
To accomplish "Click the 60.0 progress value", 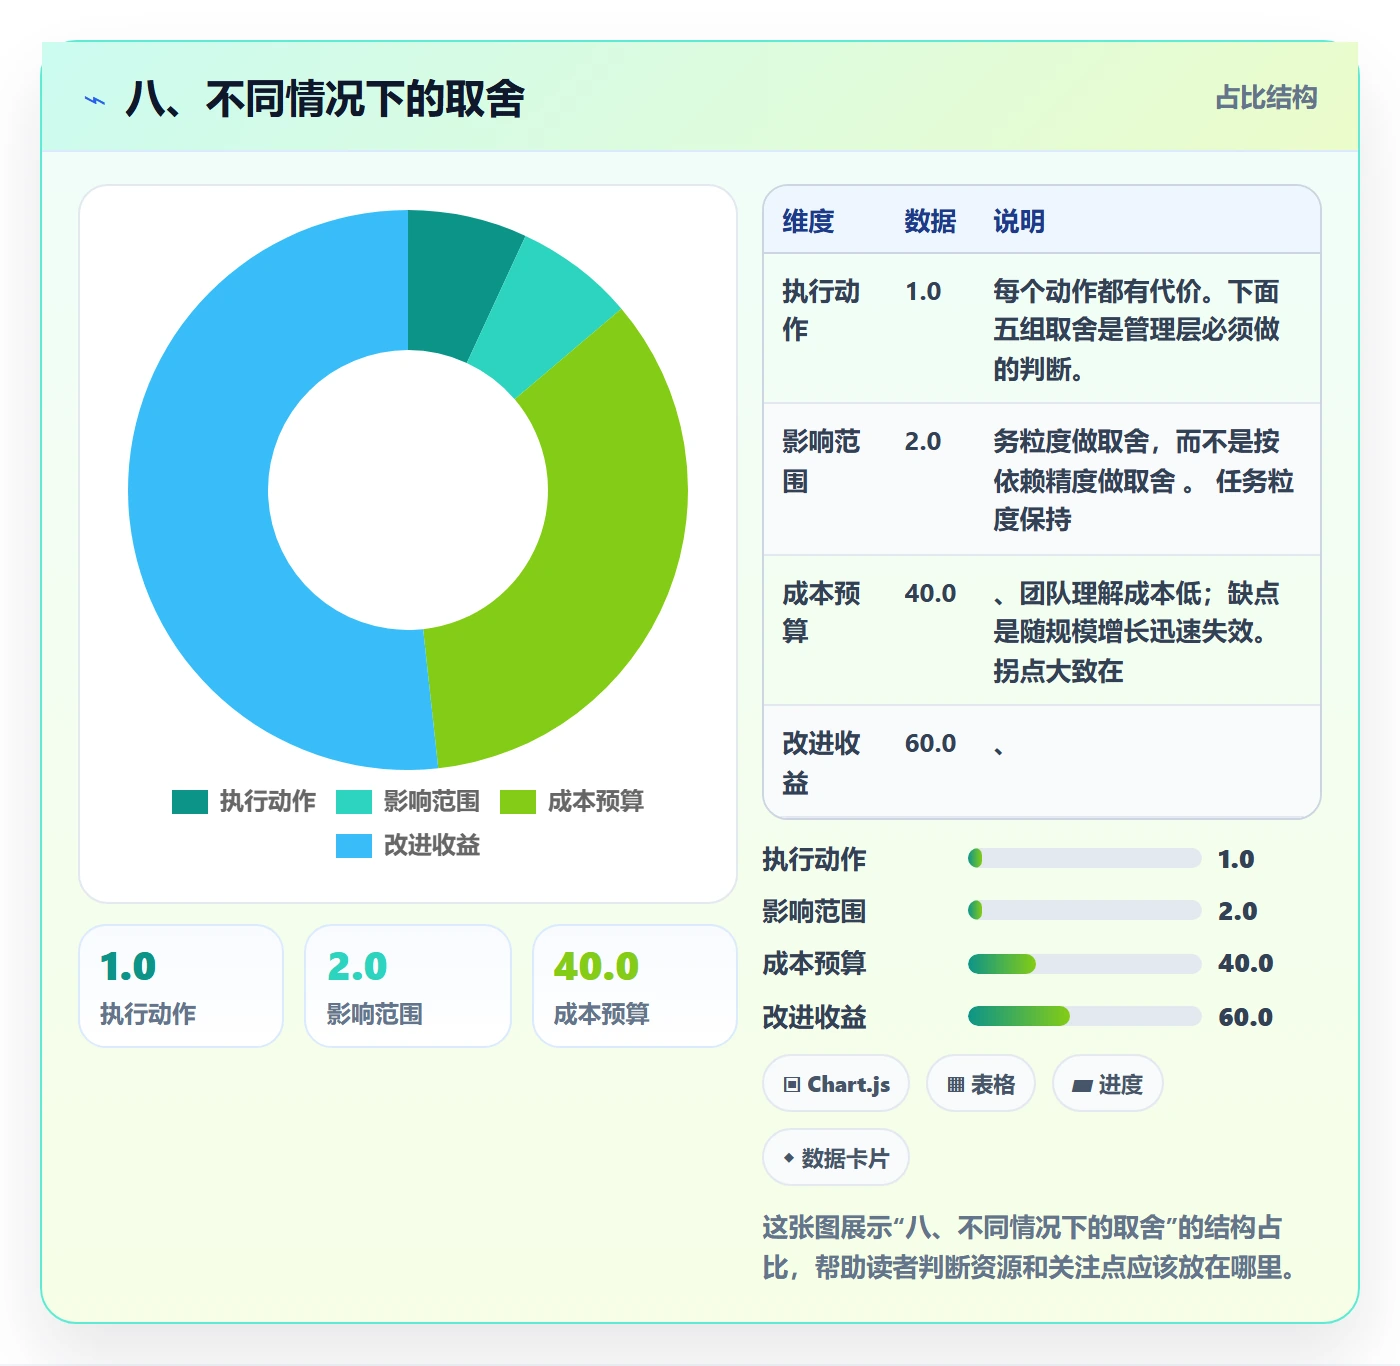I will coord(1245,1017).
